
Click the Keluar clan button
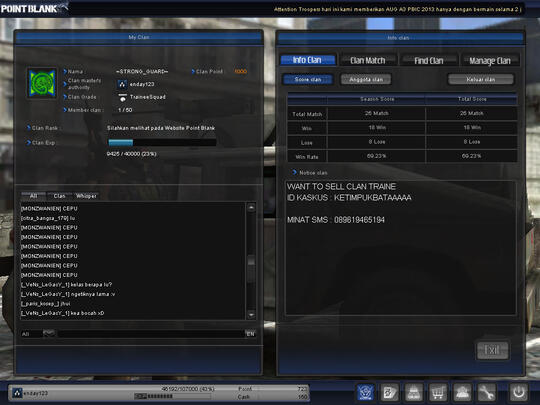click(481, 80)
